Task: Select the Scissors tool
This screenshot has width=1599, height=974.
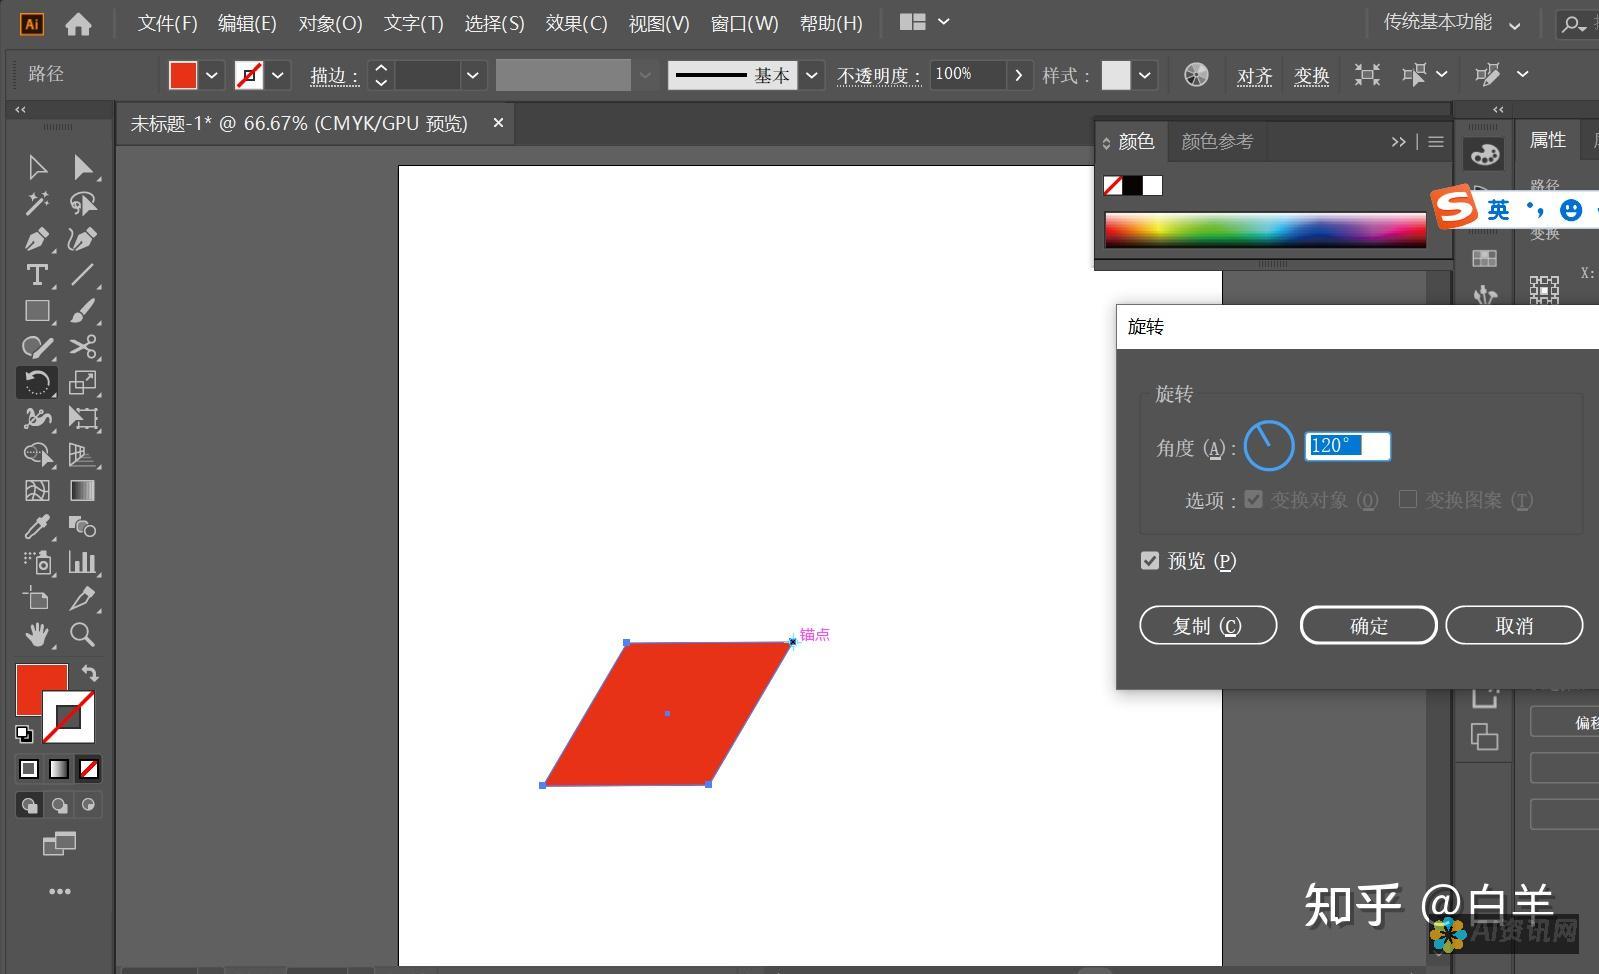Action: coord(83,347)
